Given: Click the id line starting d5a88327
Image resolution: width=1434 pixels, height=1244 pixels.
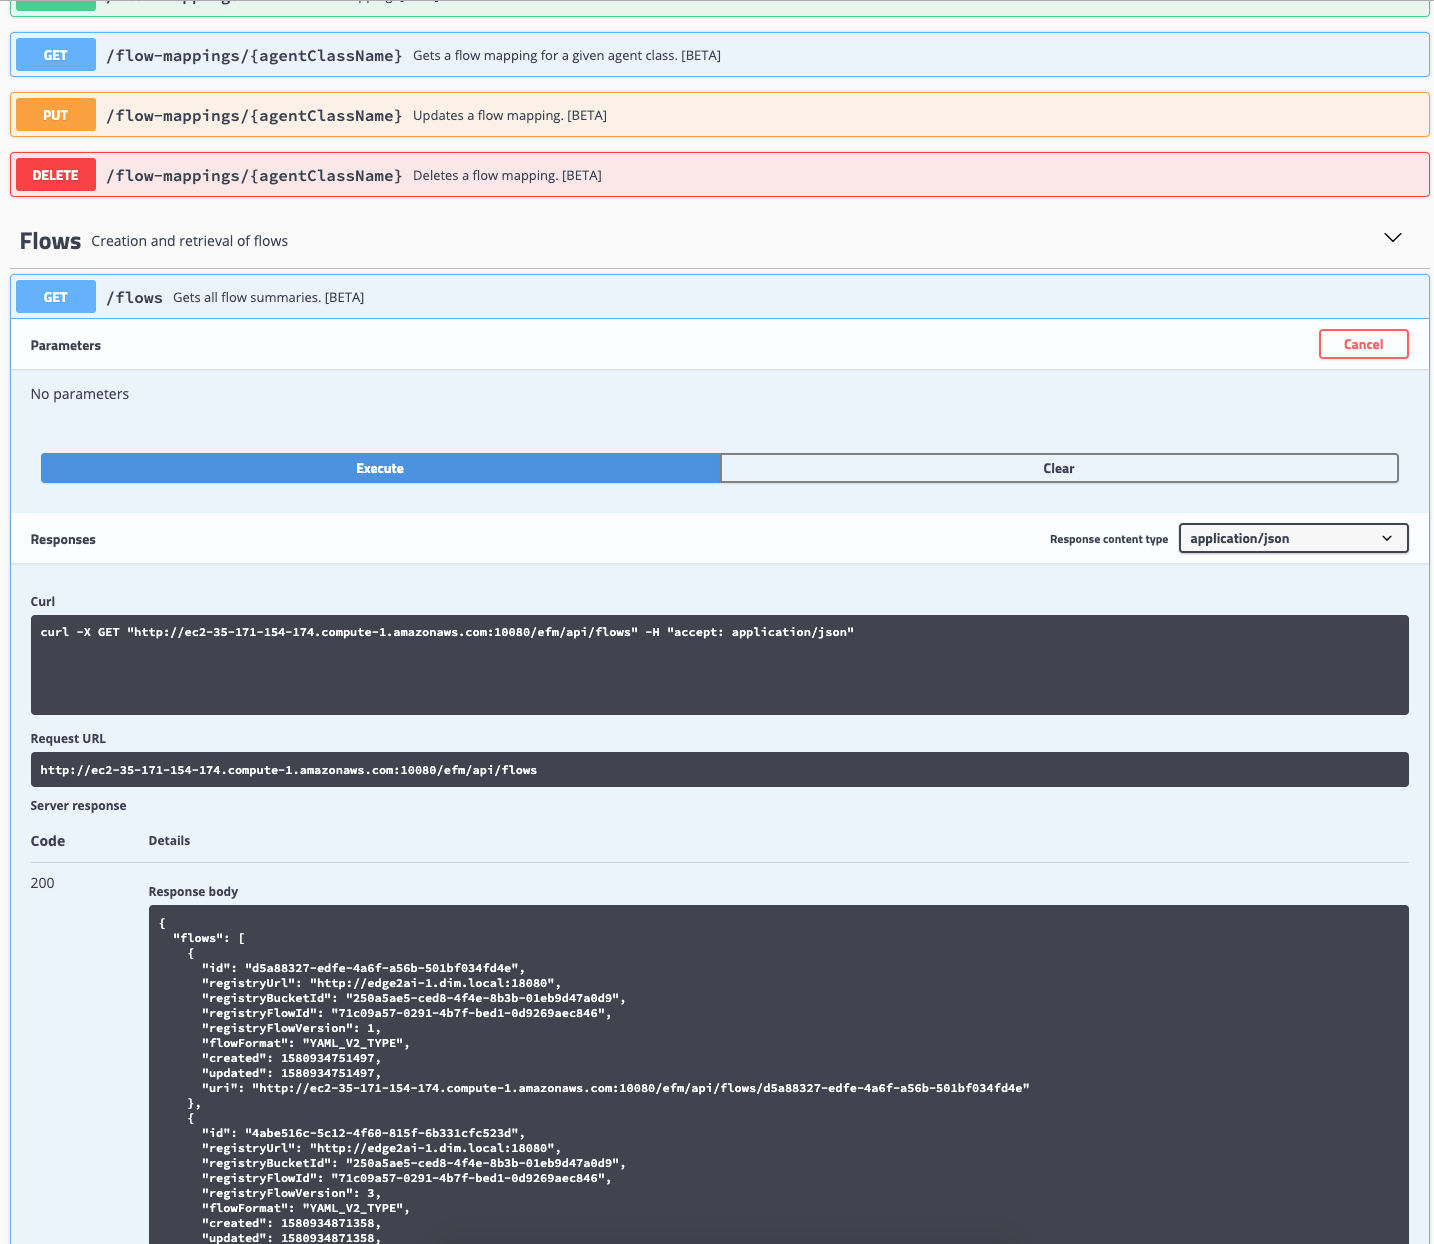Looking at the screenshot, I should (363, 968).
